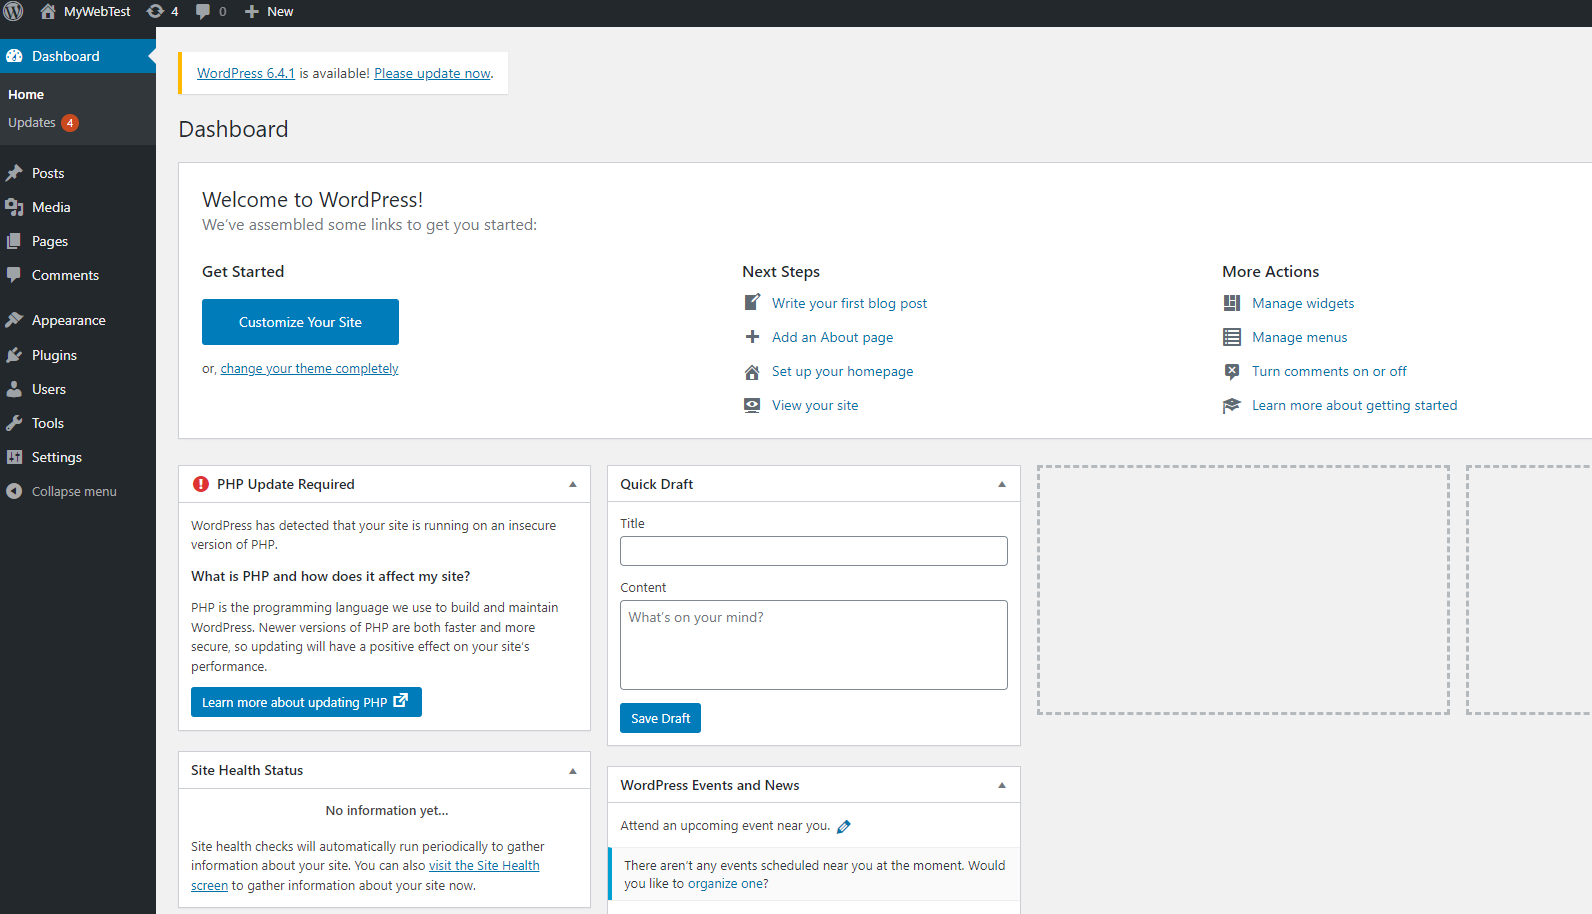Collapse the PHP Update Required panel
1592x914 pixels.
[573, 484]
